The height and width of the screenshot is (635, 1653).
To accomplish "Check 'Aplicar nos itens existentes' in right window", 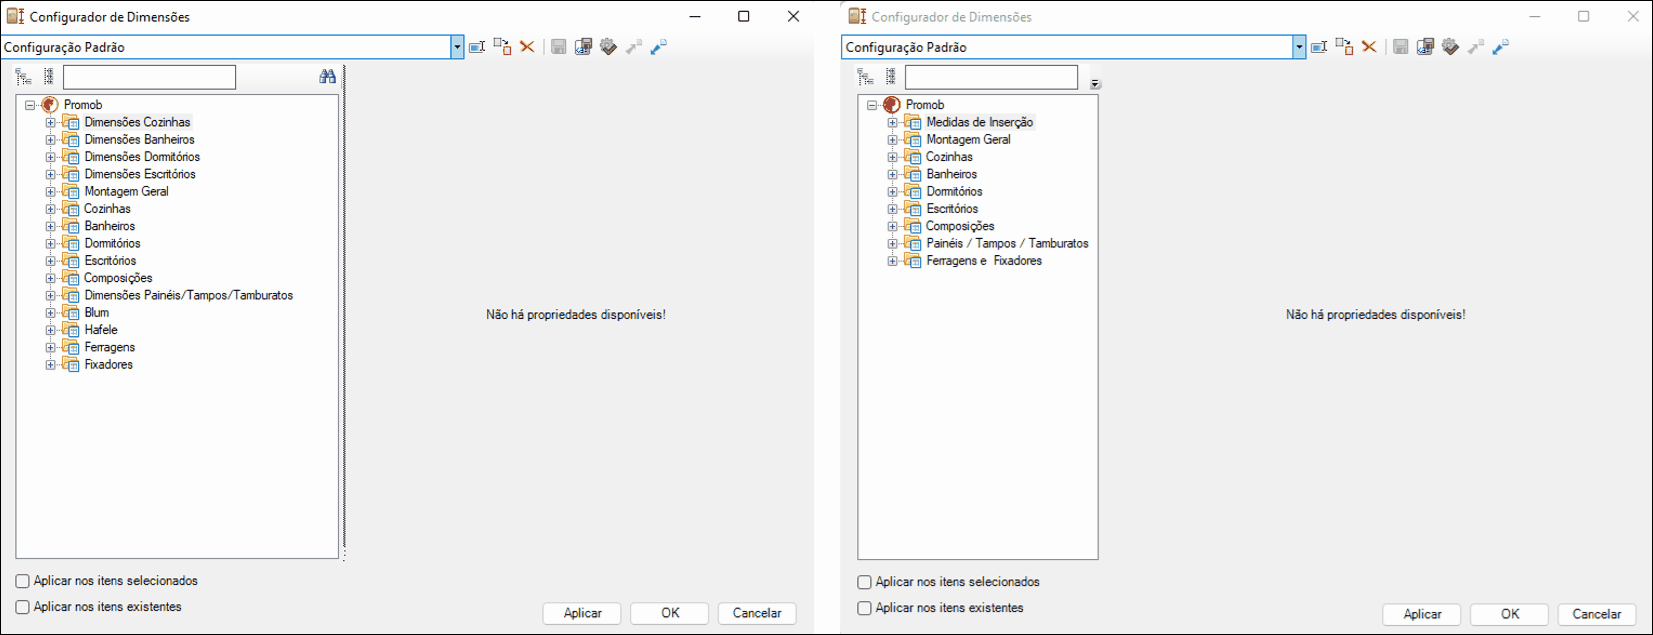I will pos(864,608).
